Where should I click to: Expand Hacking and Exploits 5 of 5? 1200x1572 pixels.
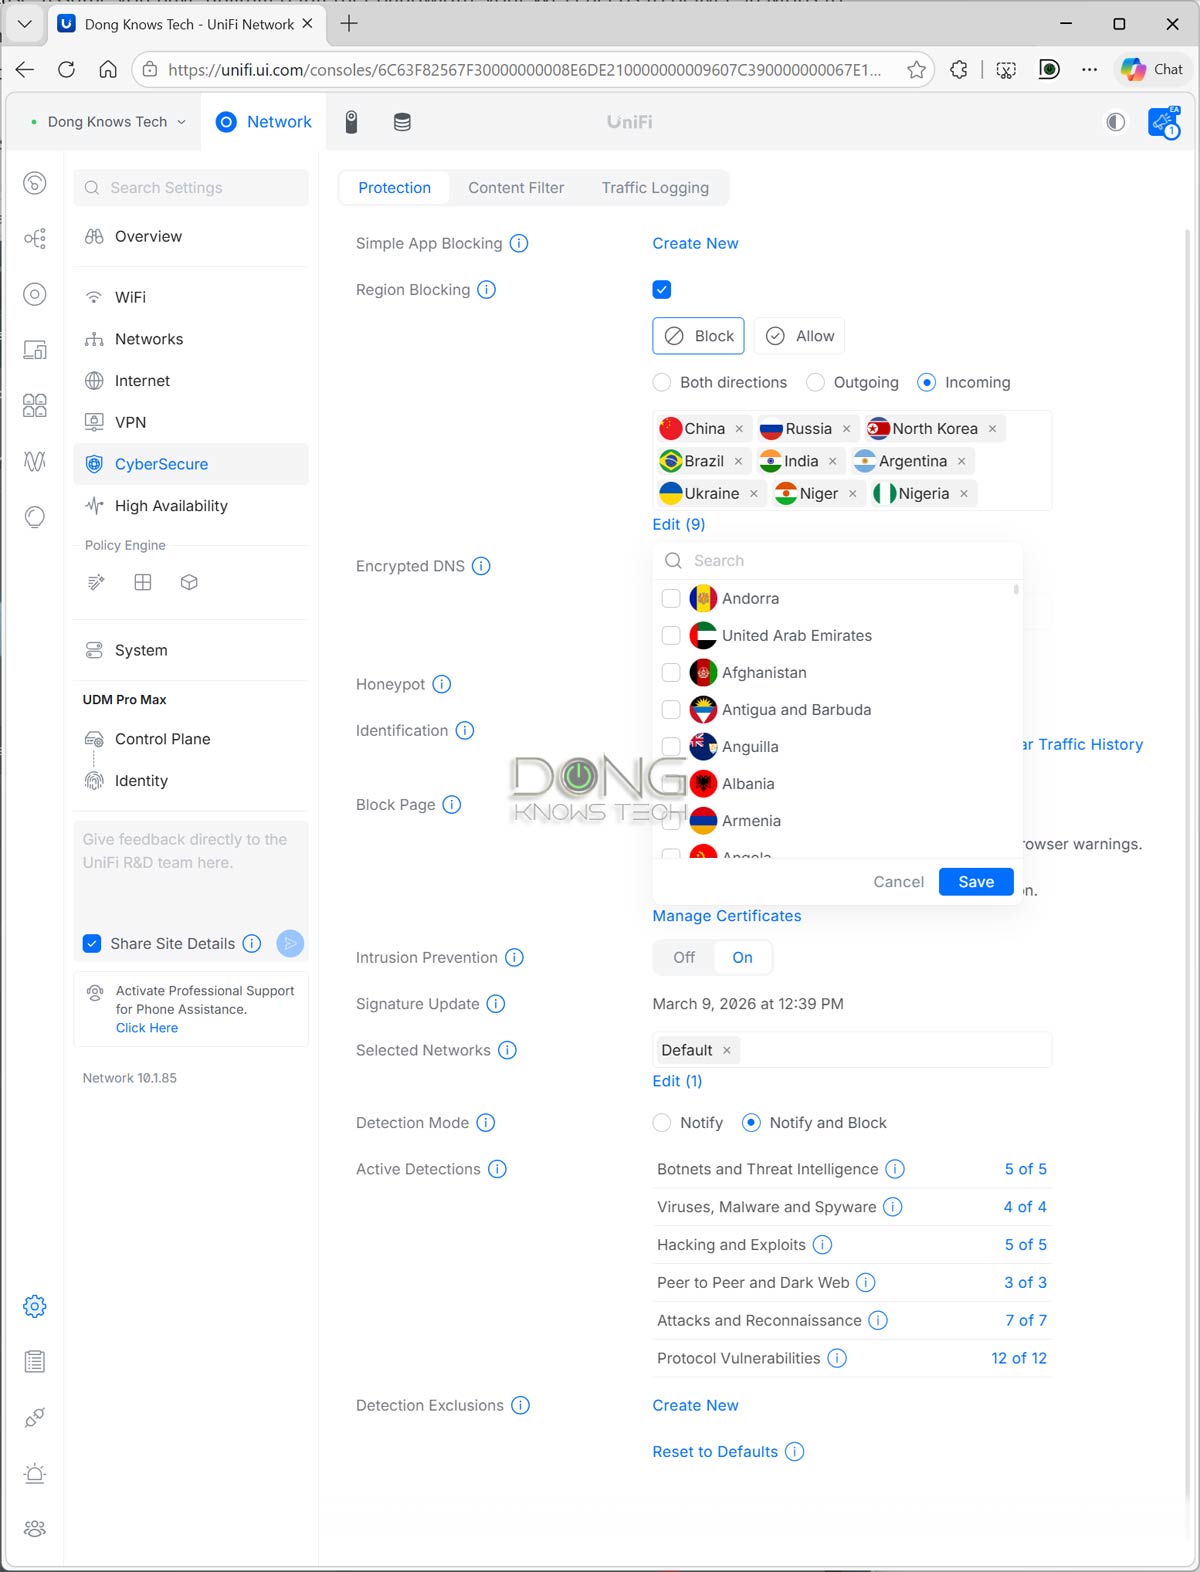point(1026,1245)
